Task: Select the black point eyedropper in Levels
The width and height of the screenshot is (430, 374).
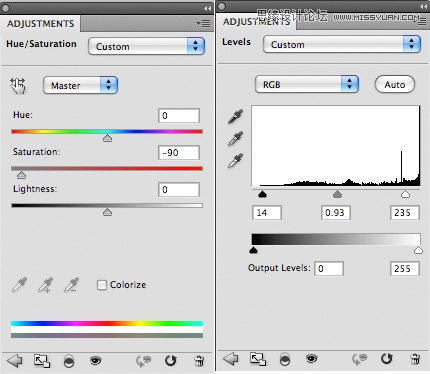Action: 235,116
